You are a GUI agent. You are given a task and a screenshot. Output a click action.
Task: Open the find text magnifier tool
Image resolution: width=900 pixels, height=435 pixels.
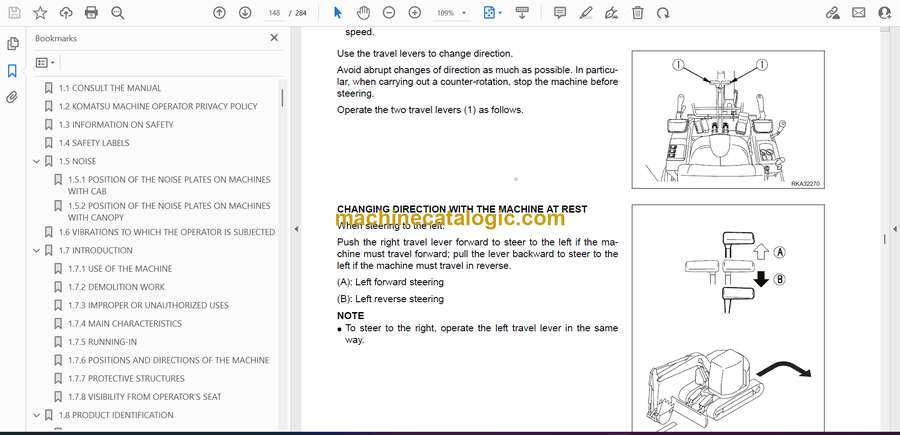pos(118,13)
